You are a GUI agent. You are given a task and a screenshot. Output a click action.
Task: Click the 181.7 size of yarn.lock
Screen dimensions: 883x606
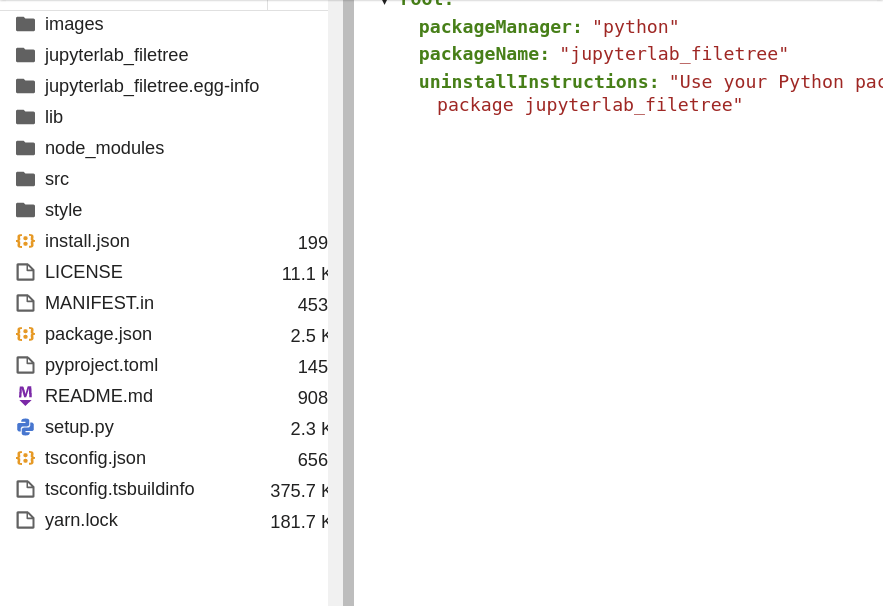pos(293,522)
